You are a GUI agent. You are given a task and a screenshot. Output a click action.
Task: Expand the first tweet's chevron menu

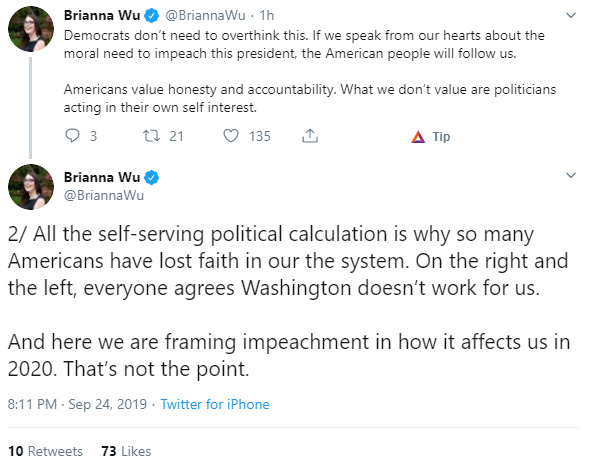click(x=571, y=15)
